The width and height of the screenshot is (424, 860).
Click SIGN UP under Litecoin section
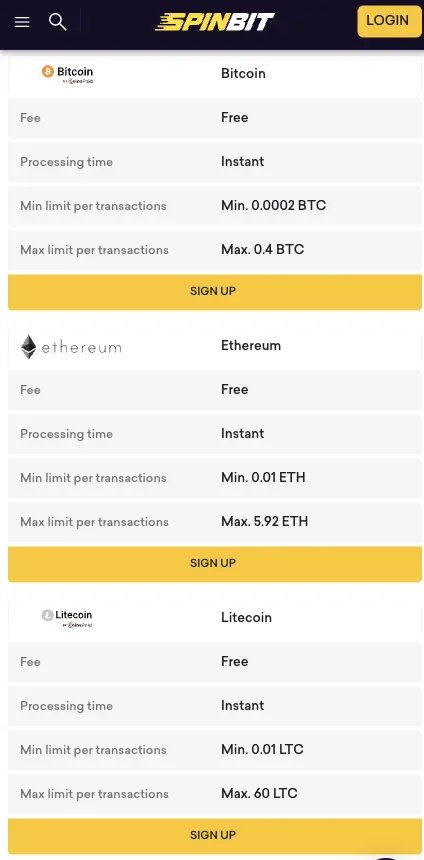(x=214, y=836)
